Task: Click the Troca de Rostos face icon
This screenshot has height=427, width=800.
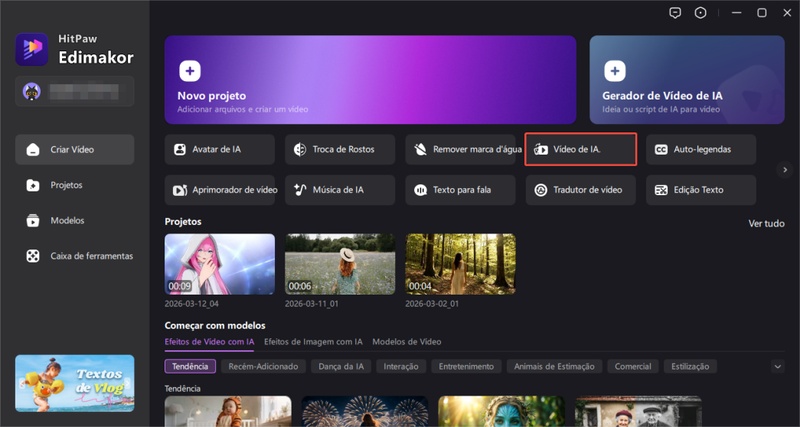Action: coord(300,149)
